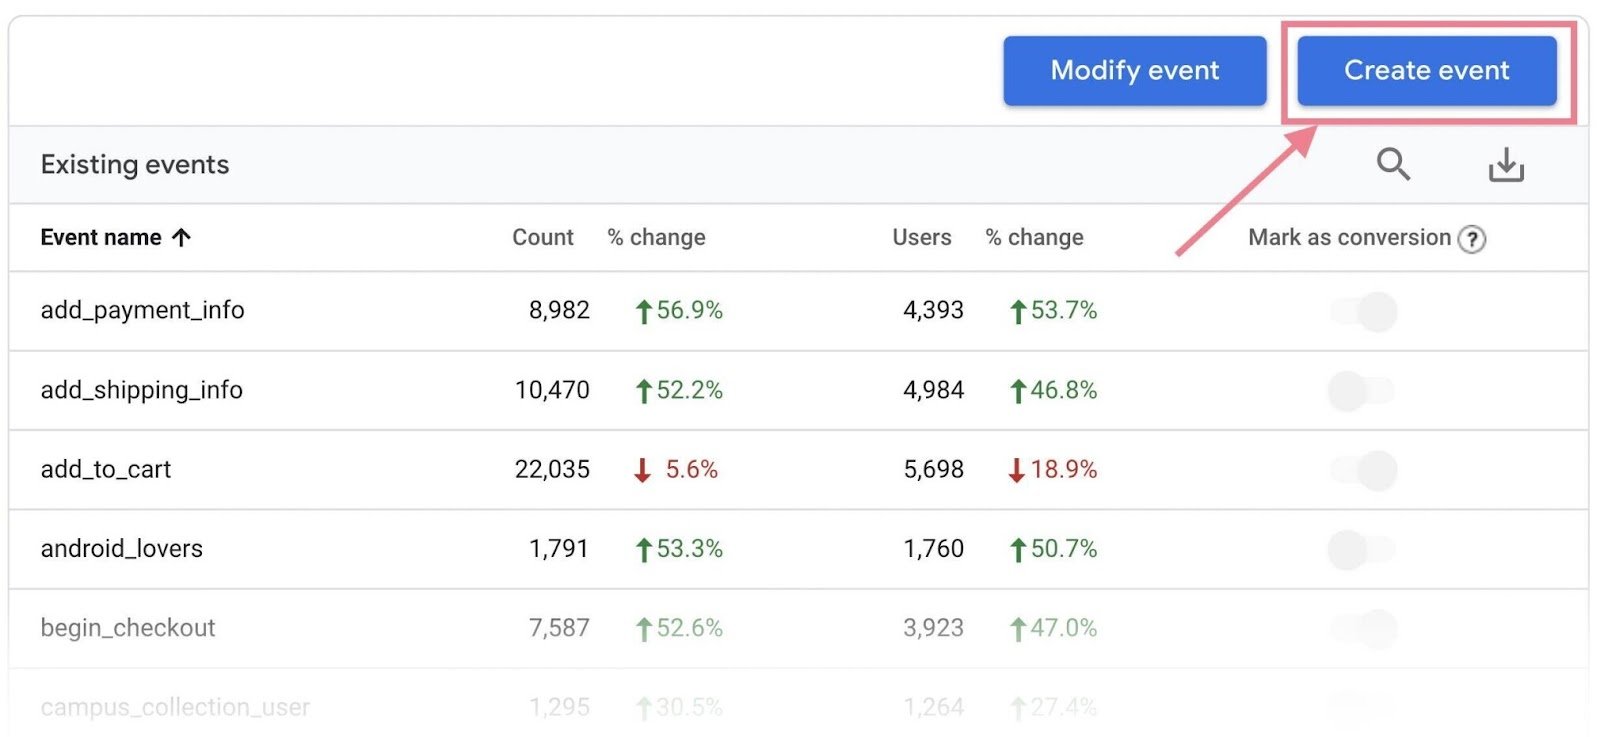This screenshot has height=737, width=1600.
Task: Sort by Event name column header
Action: tap(101, 238)
